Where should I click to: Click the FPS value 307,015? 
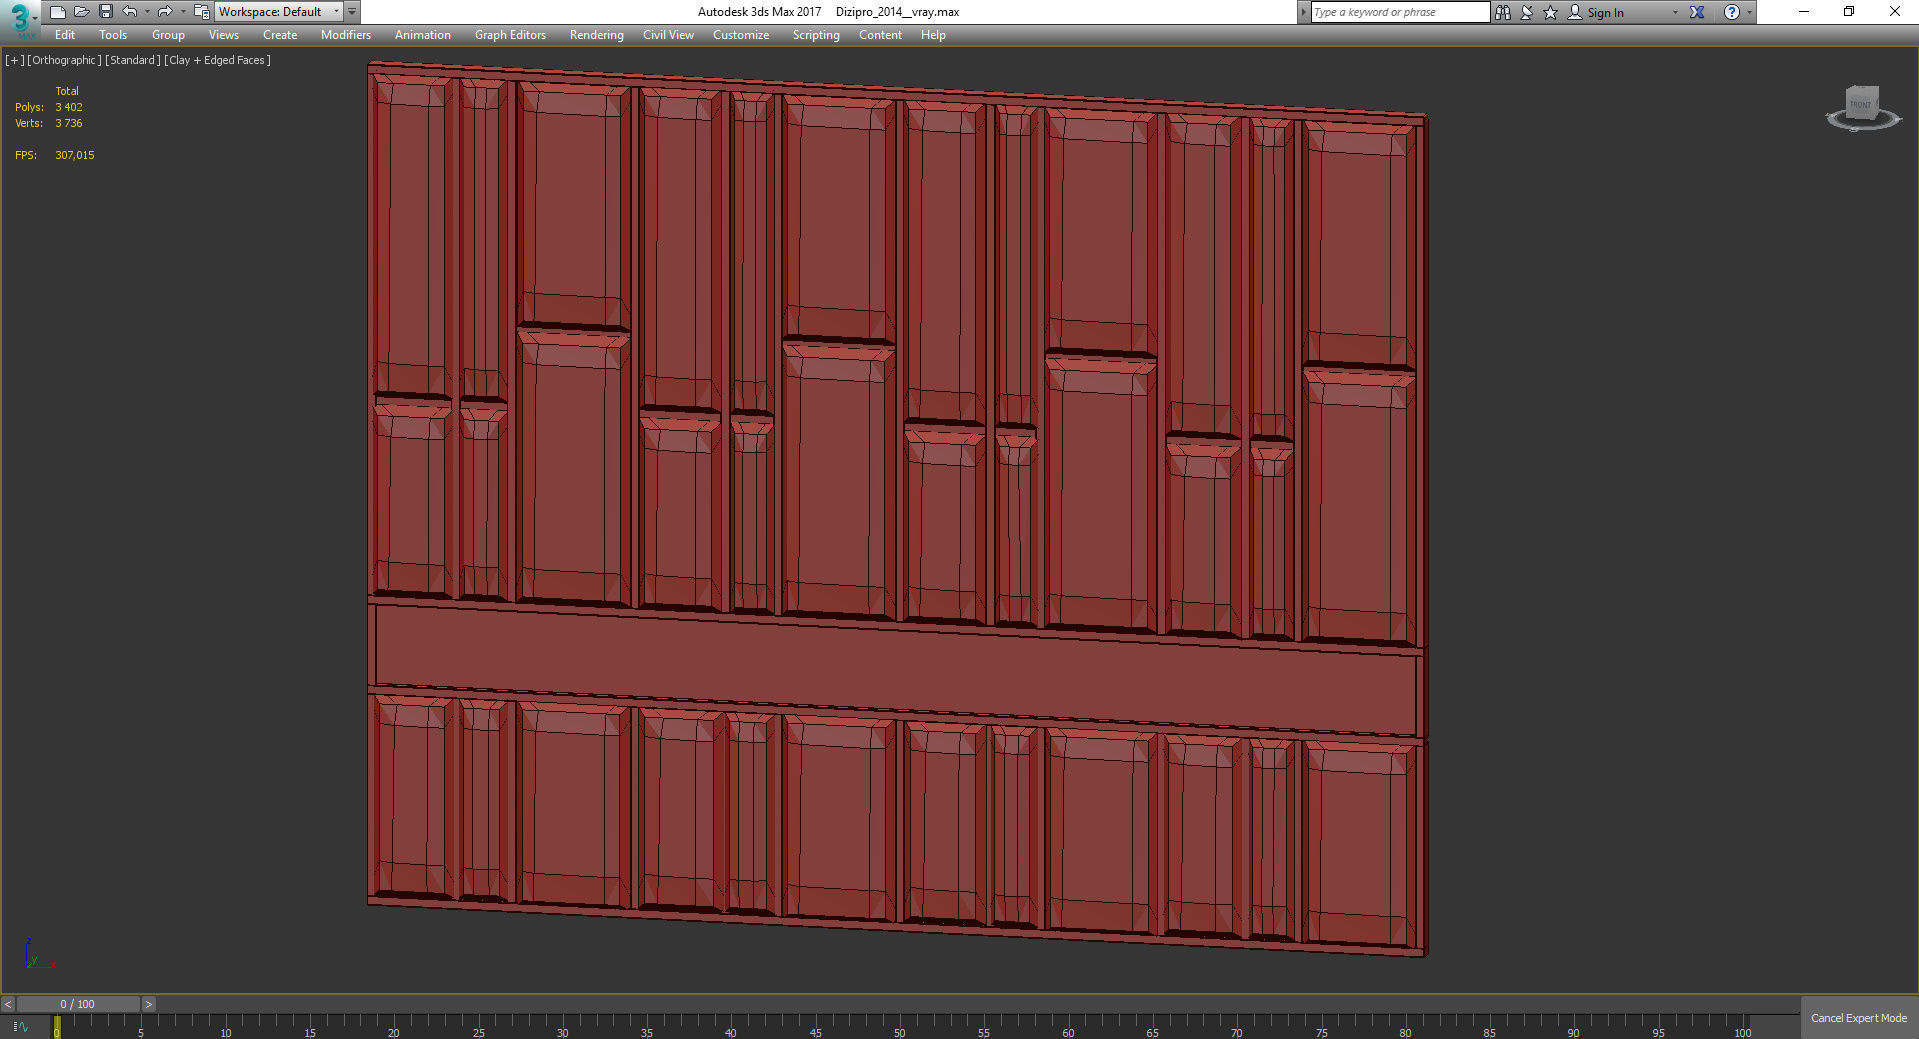click(x=75, y=155)
